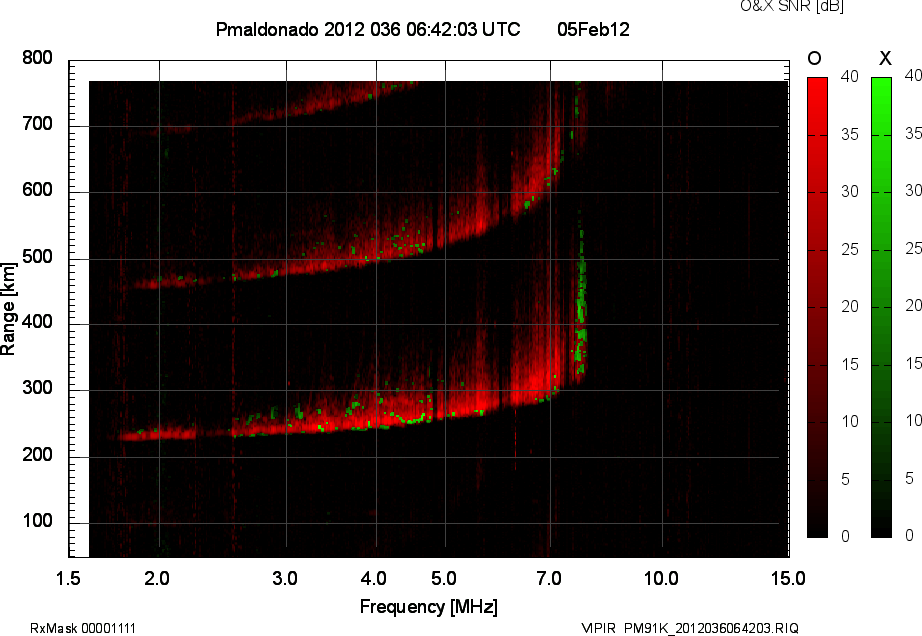Image resolution: width=922 pixels, height=636 pixels.
Task: Click range tick label 500
Action: click(37, 257)
